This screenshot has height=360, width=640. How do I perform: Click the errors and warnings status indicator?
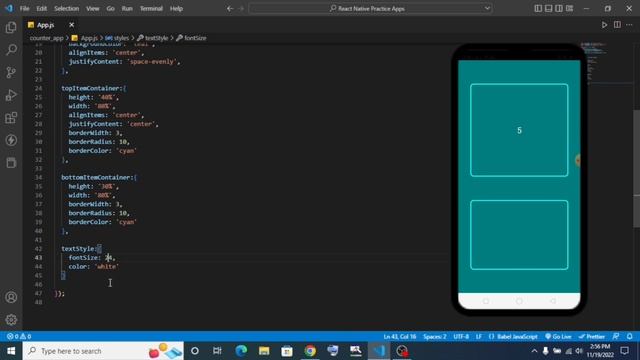tap(19, 337)
